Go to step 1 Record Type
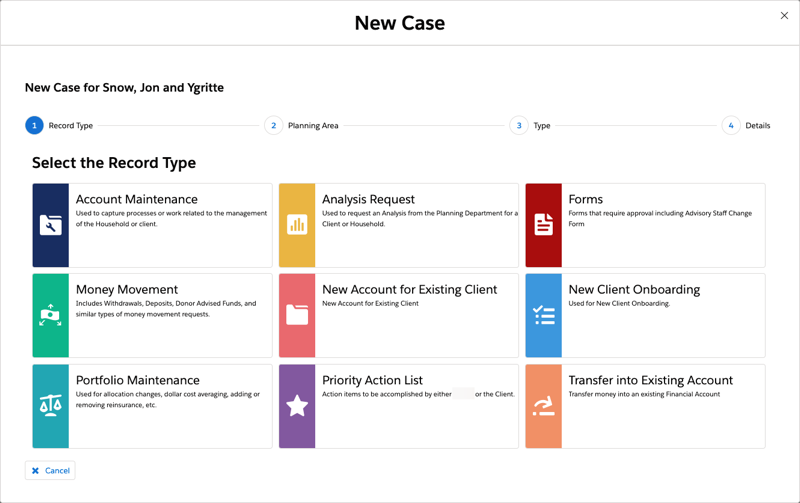 (34, 126)
